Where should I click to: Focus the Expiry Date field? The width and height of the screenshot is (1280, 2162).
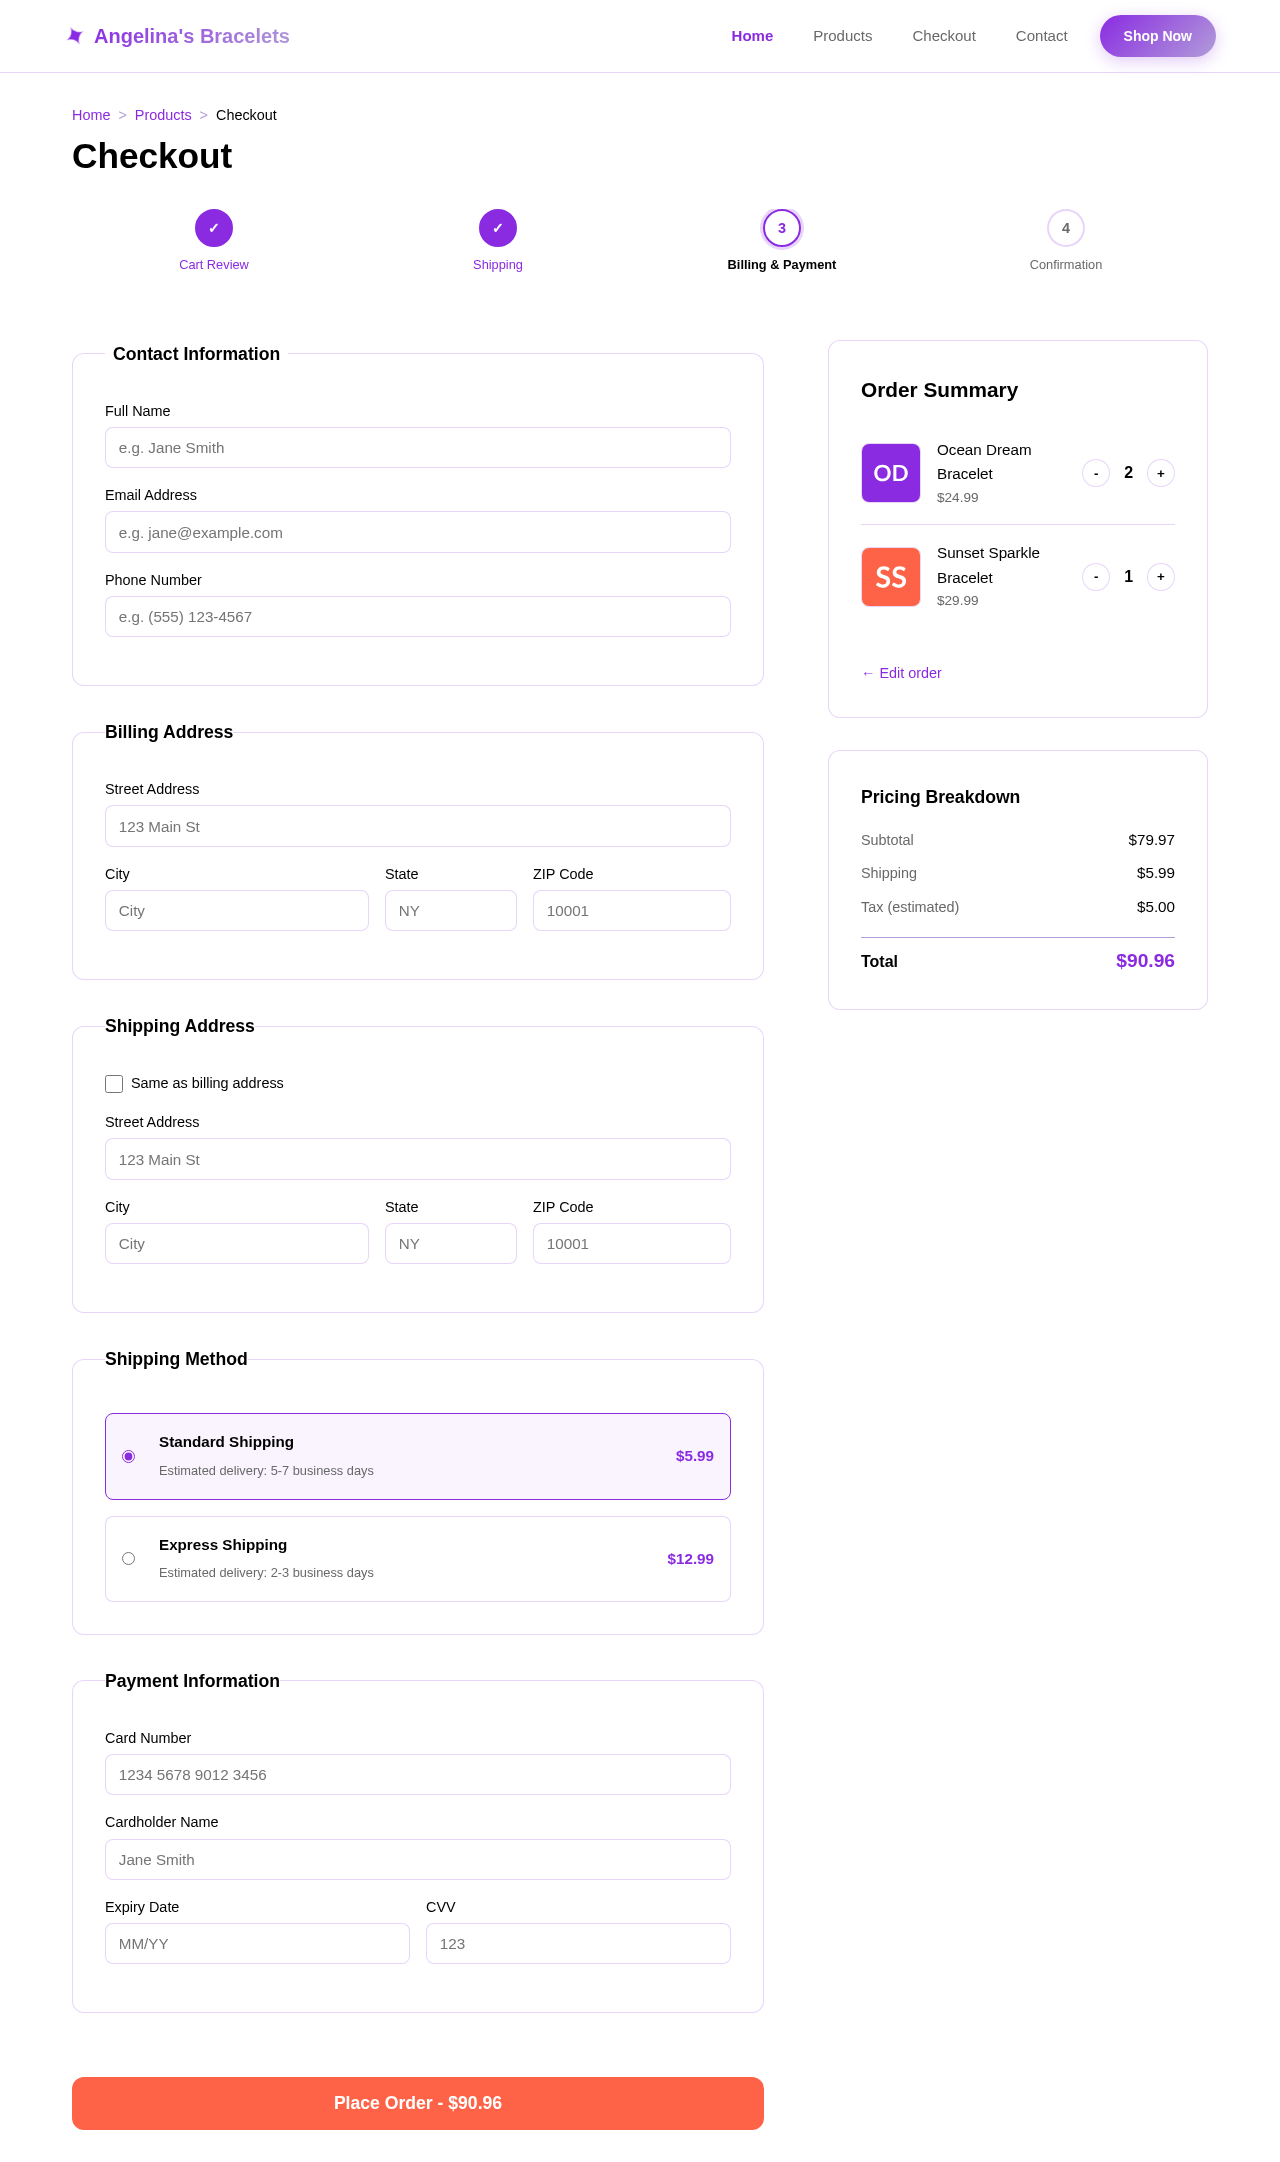pos(257,1944)
